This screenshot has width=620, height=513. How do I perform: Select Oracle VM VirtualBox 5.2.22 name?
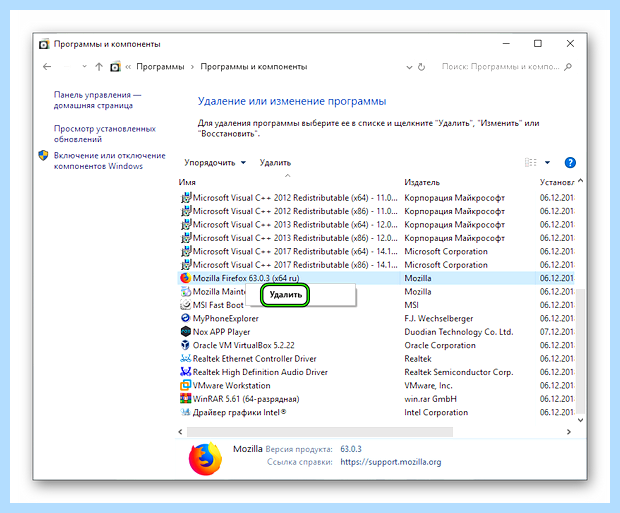[244, 345]
